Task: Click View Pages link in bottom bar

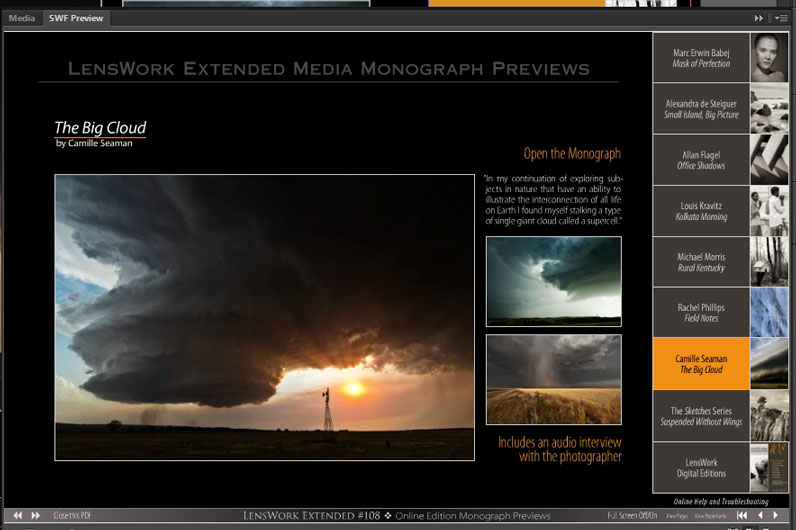Action: pos(677,516)
